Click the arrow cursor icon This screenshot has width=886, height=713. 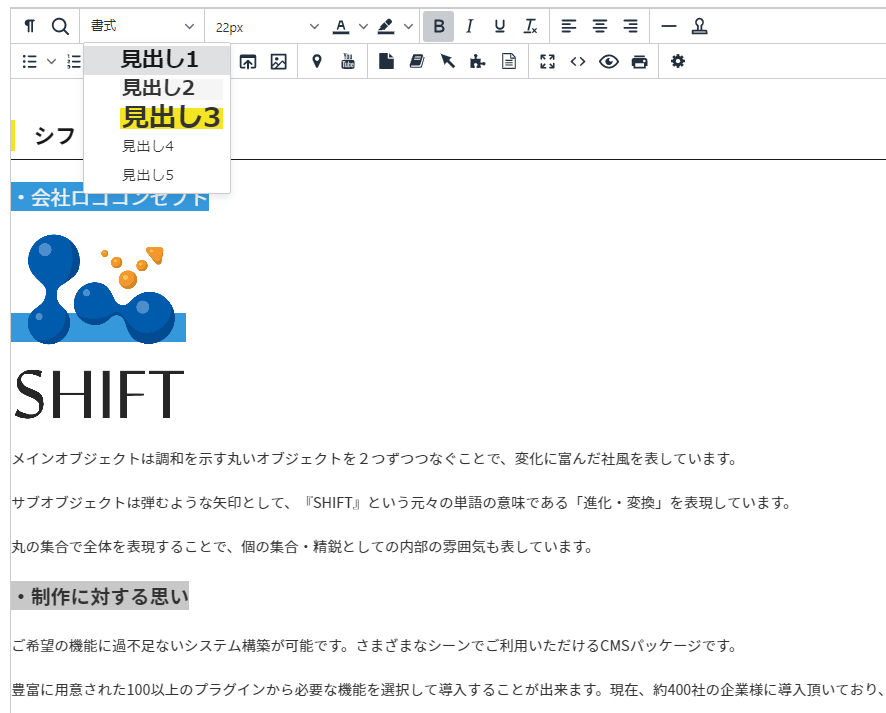(x=448, y=61)
